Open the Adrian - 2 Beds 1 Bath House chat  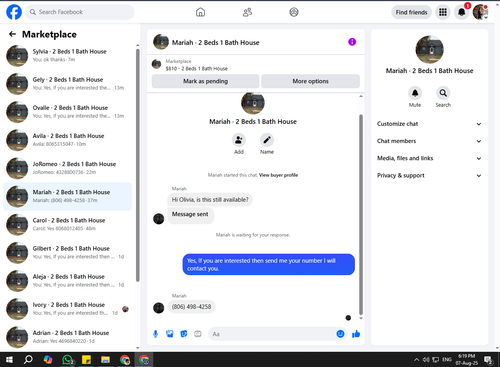(67, 337)
